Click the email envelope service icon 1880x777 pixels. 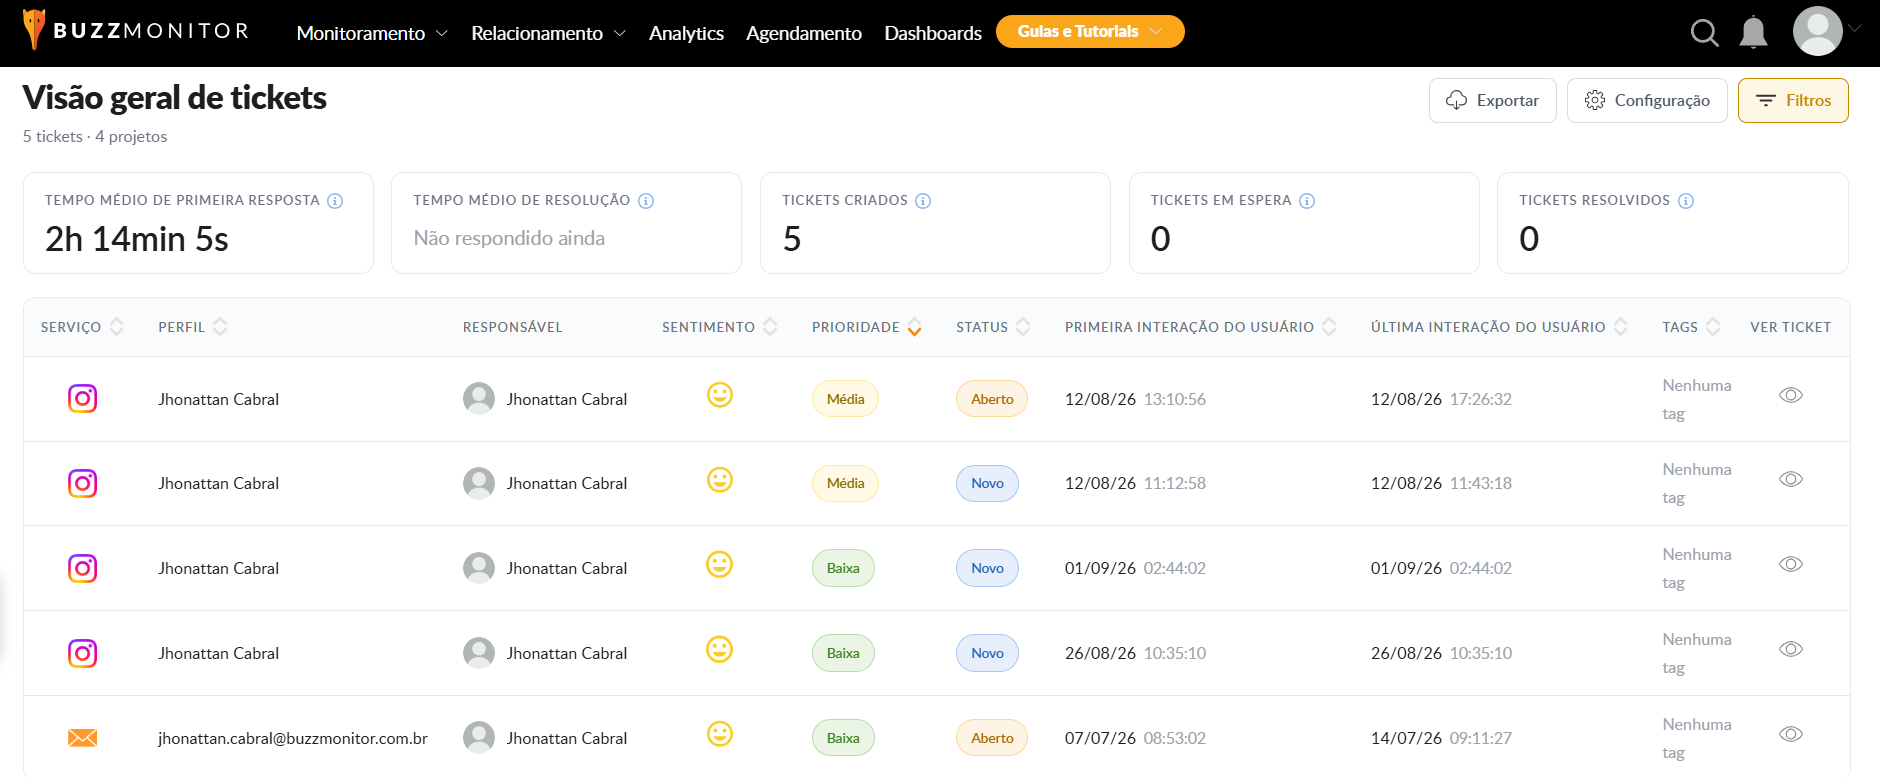[82, 738]
